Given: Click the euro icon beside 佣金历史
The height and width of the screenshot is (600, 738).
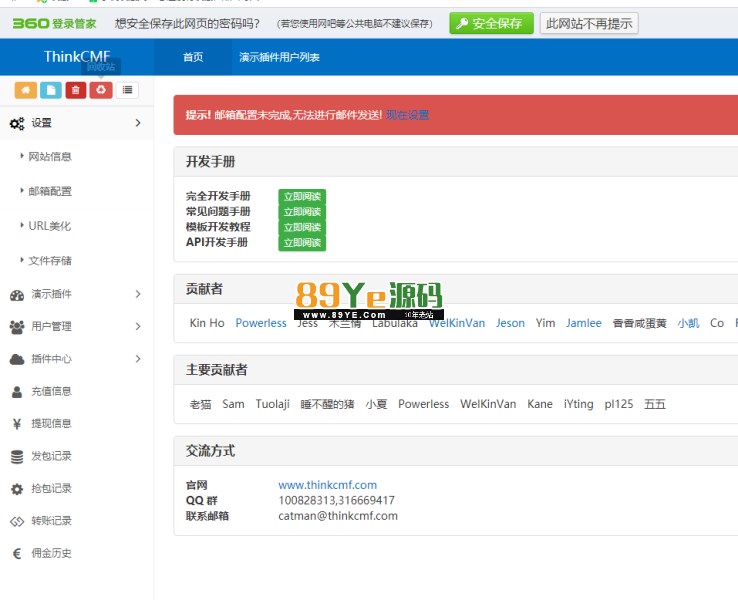Looking at the screenshot, I should click(x=17, y=554).
